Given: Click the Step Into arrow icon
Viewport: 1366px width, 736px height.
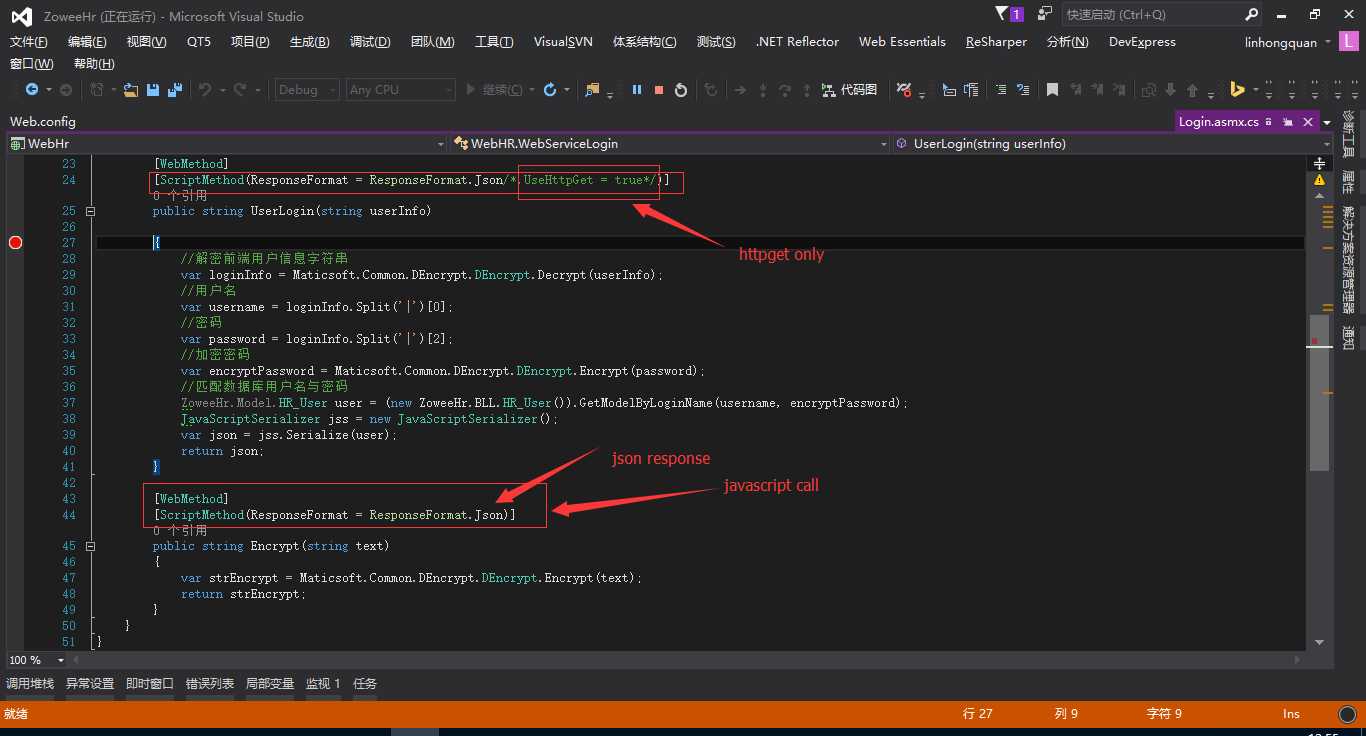Looking at the screenshot, I should [x=763, y=90].
